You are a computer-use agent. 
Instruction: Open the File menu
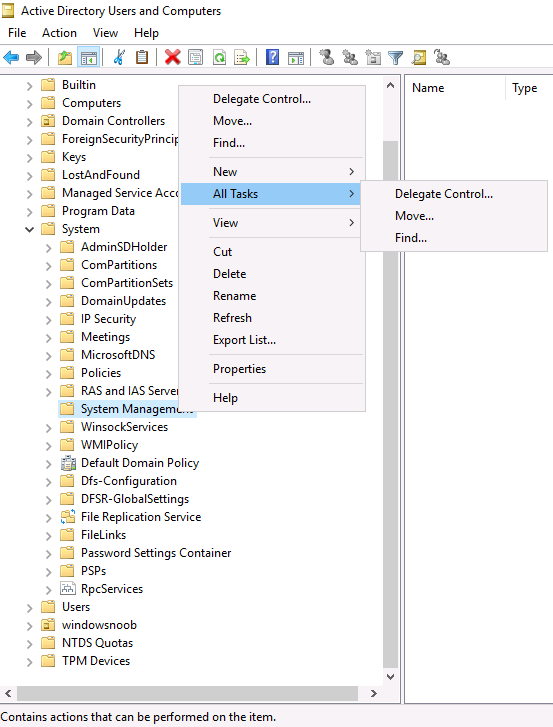tap(17, 33)
